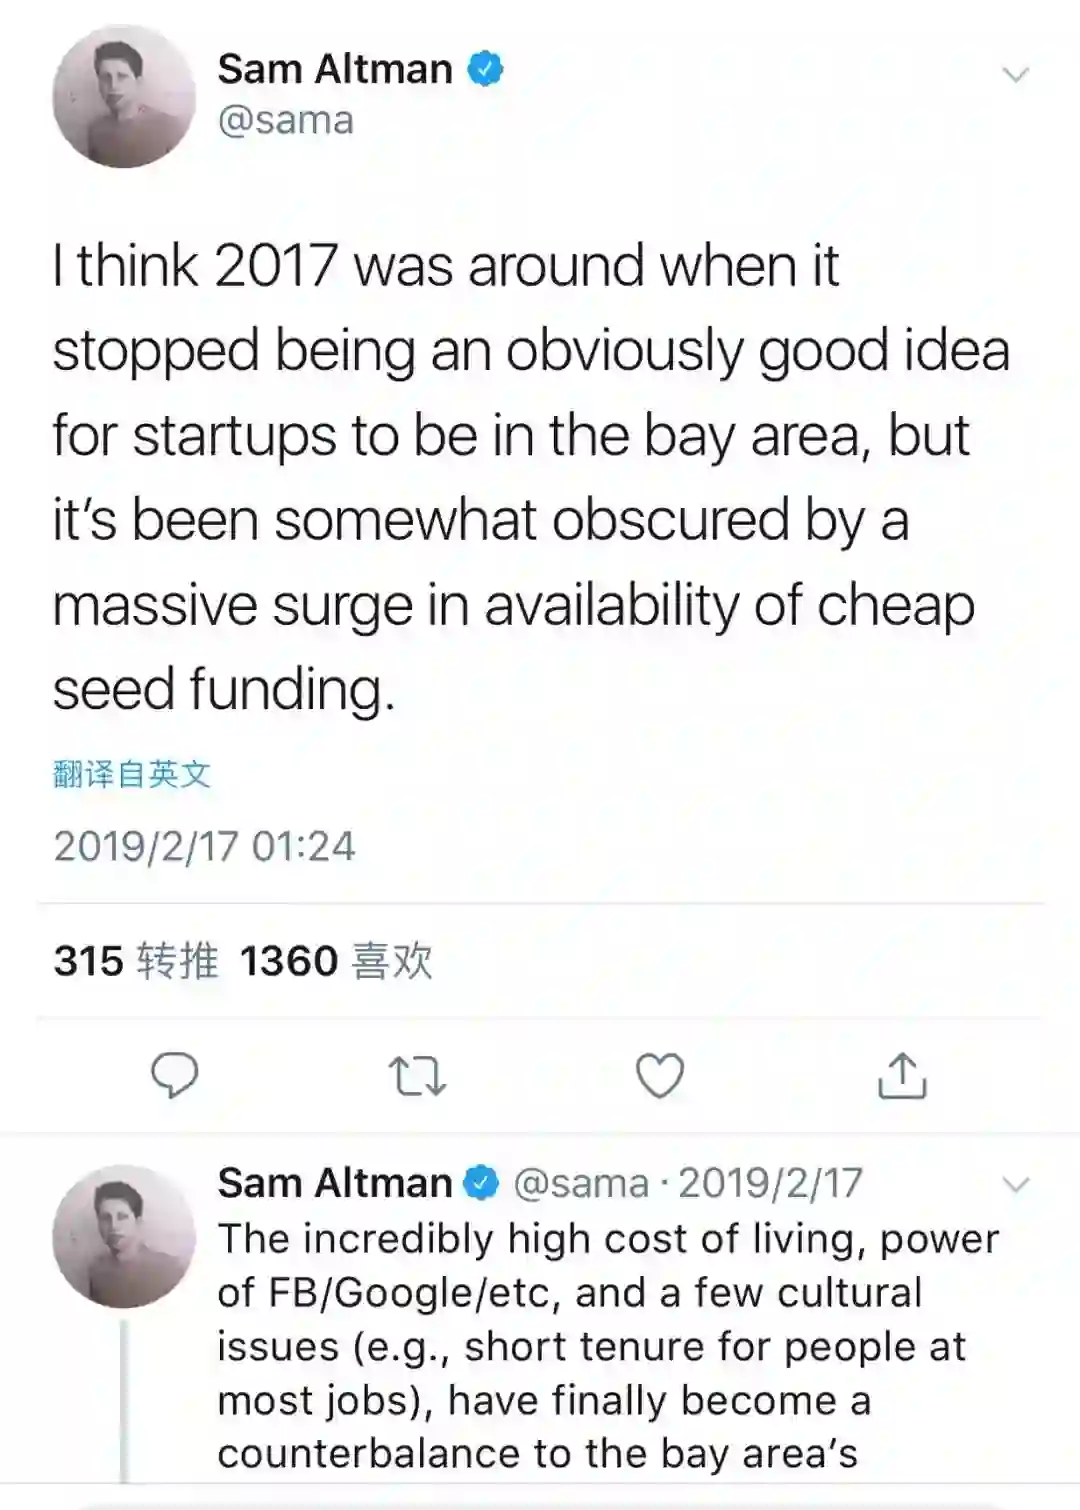Click the verified badge in the main tweet header
1080x1510 pixels.
click(x=486, y=69)
